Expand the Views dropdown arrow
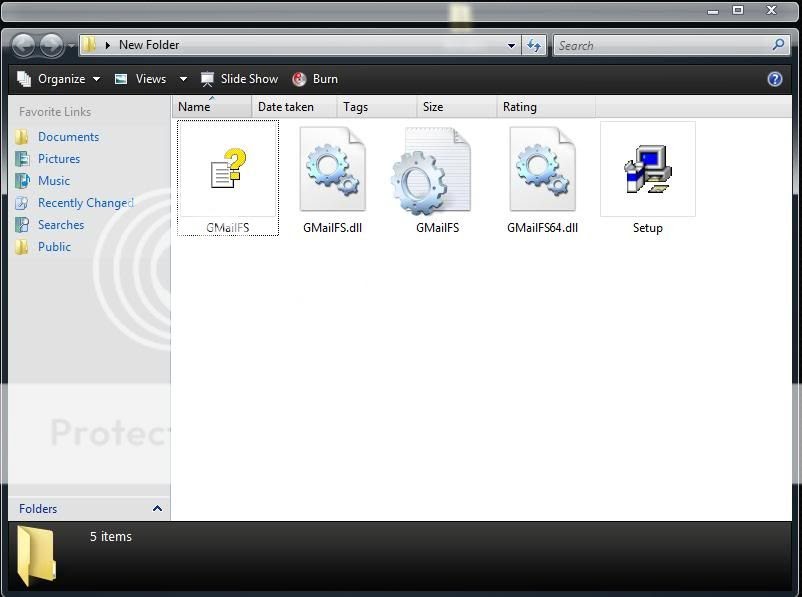 pos(183,79)
